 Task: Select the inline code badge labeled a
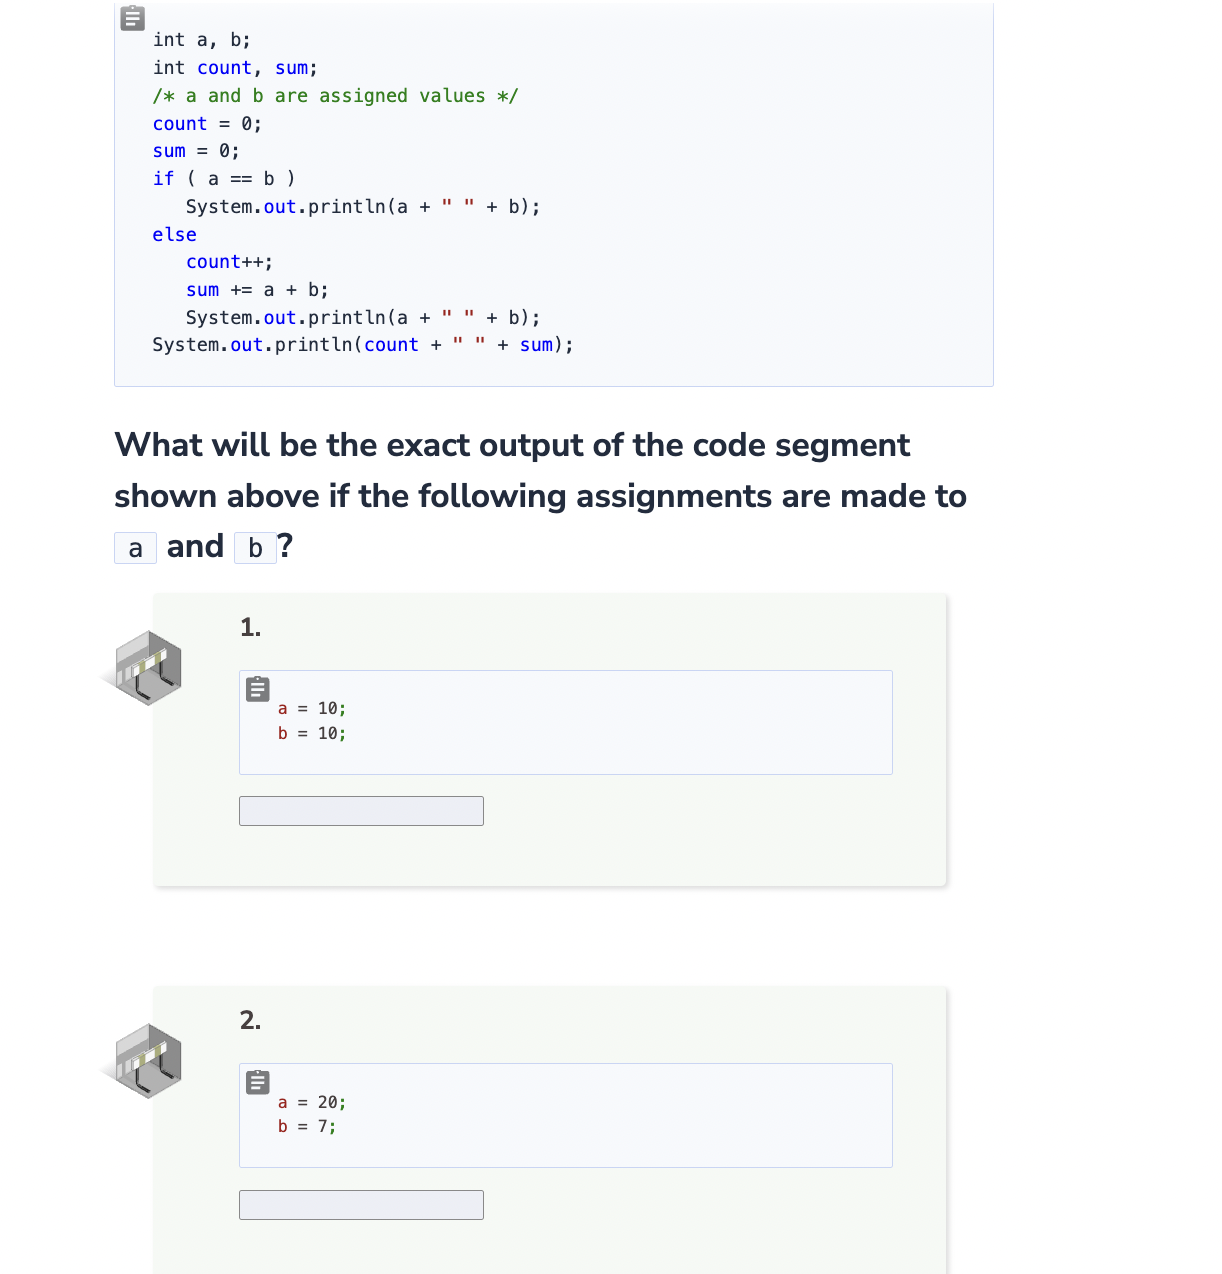click(135, 548)
